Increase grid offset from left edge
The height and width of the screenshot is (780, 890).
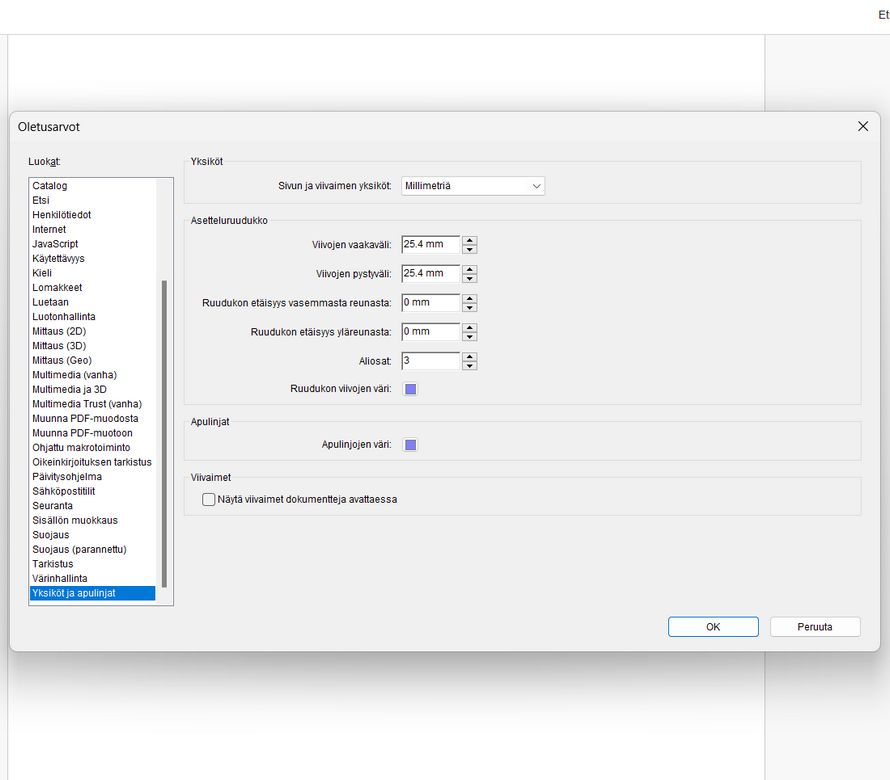[469, 298]
